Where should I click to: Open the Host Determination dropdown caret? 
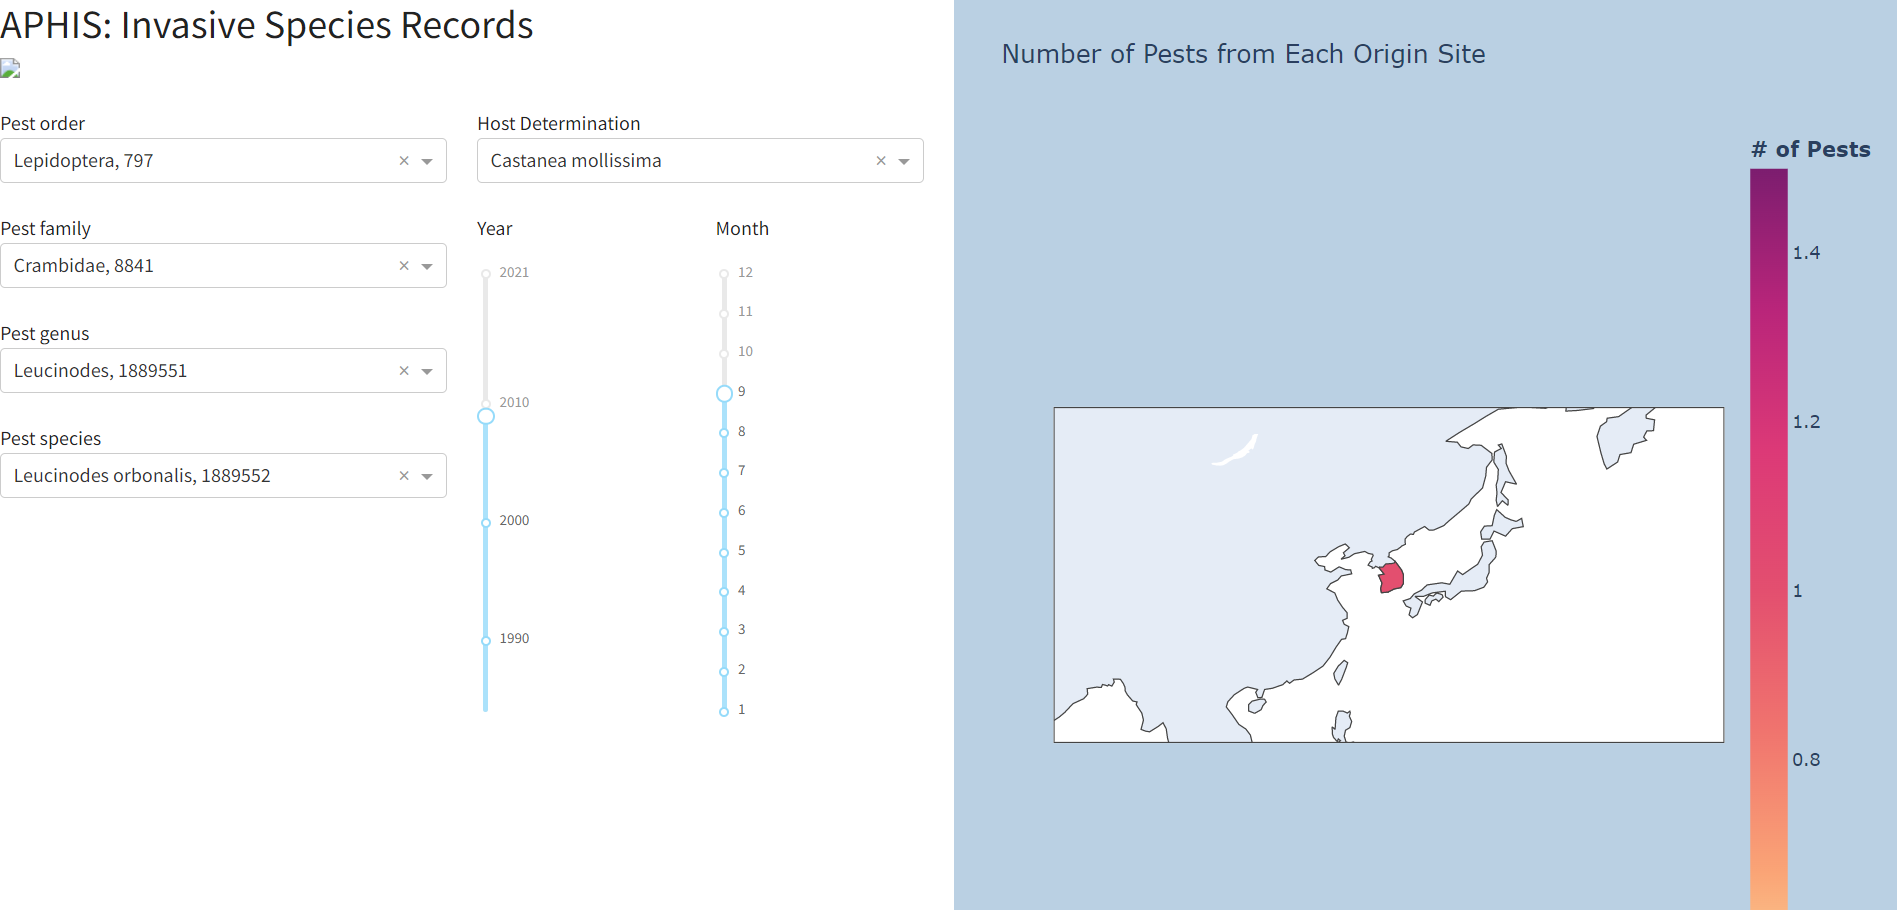(x=905, y=160)
